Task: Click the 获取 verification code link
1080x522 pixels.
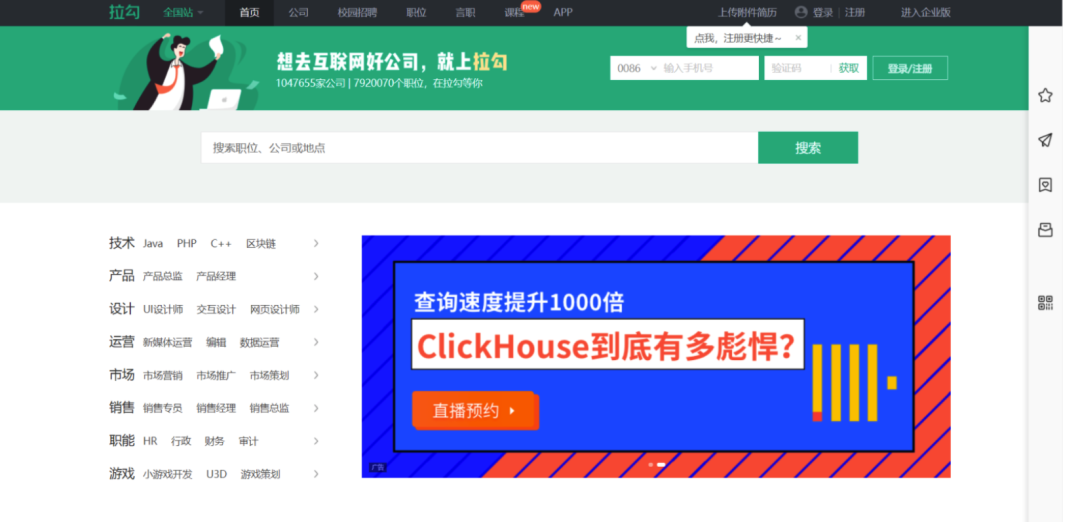Action: click(x=849, y=68)
